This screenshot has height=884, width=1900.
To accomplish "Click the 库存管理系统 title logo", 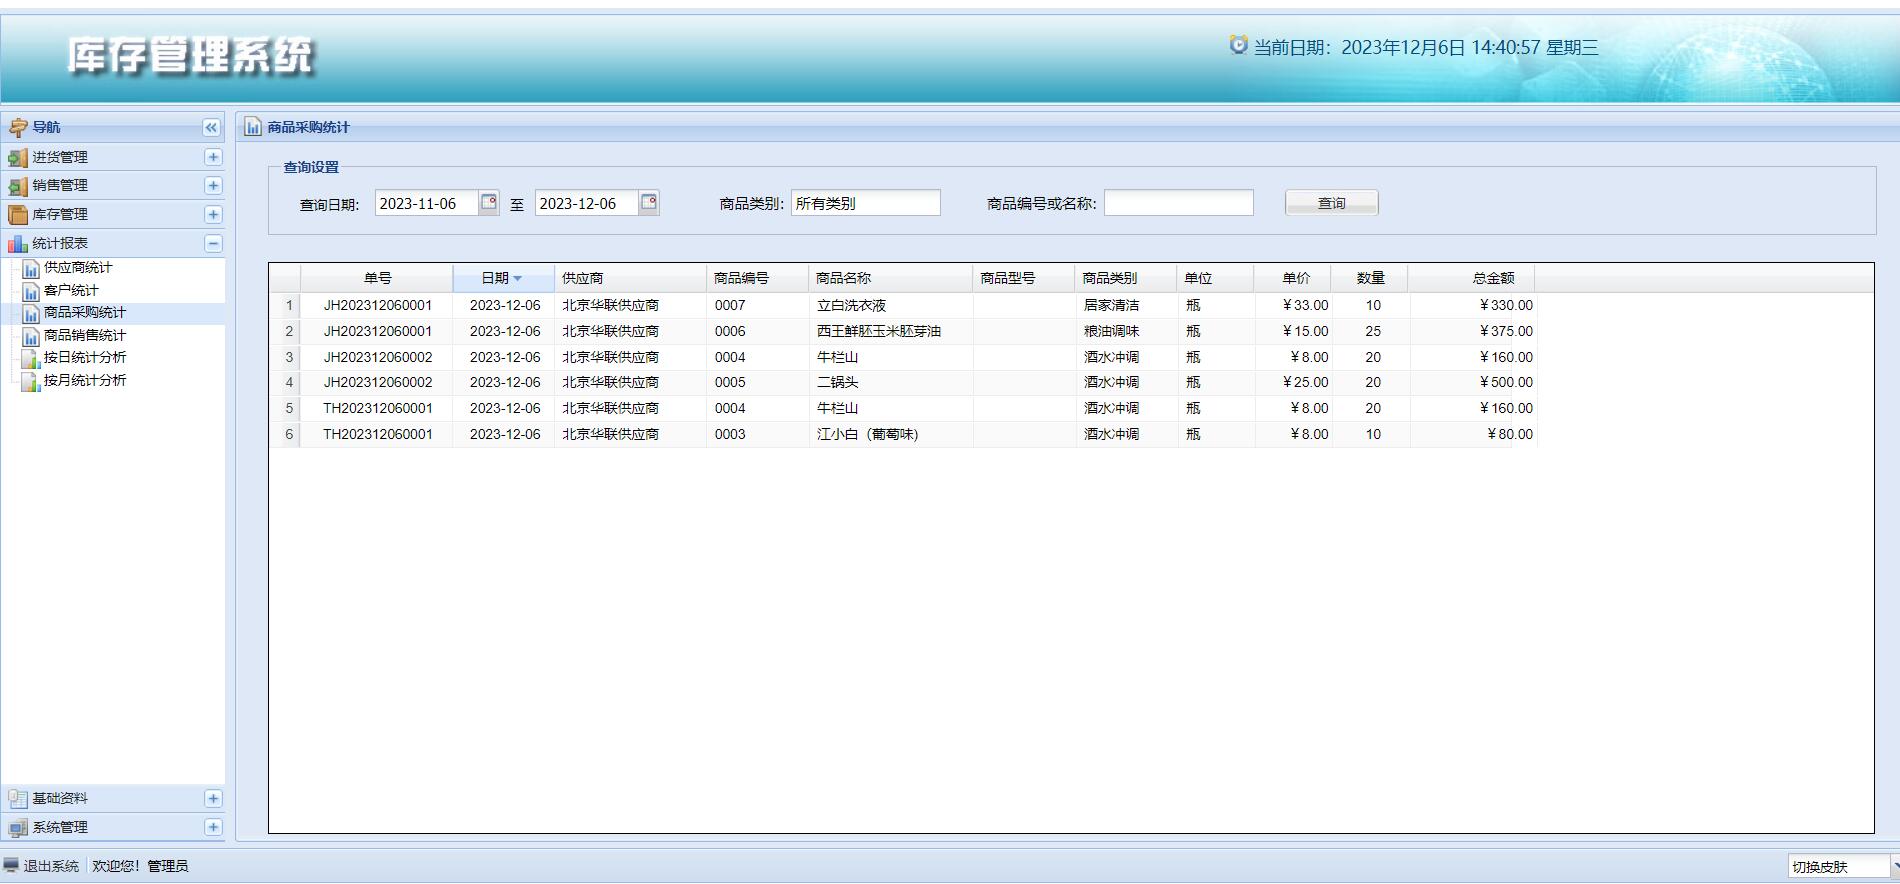I will [x=190, y=55].
